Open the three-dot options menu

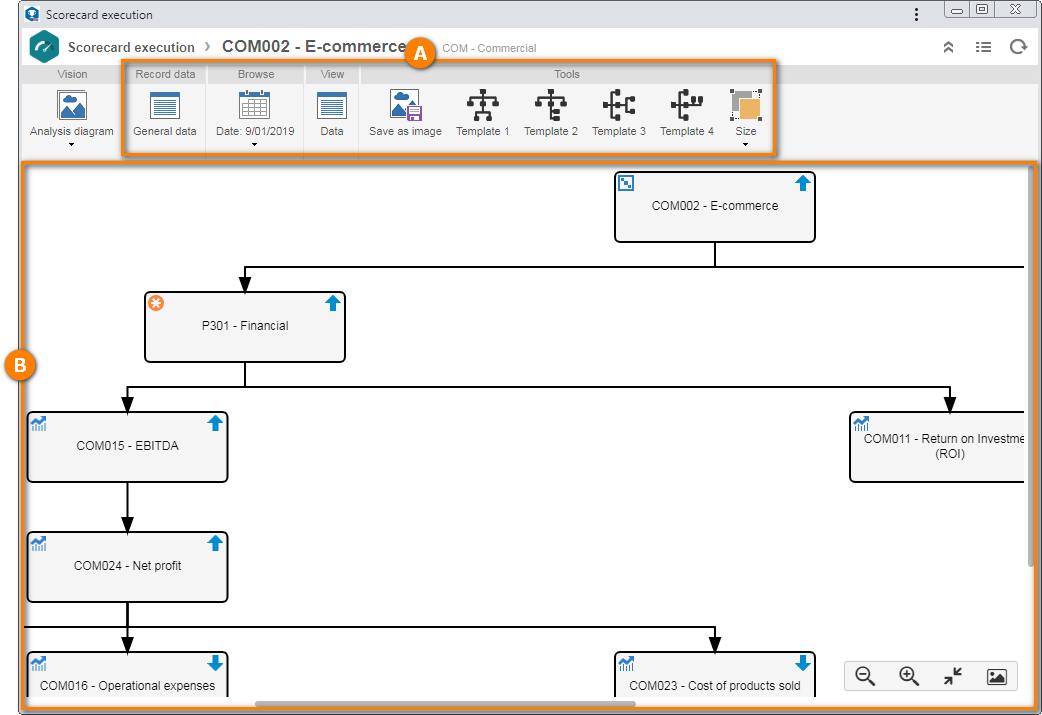916,14
